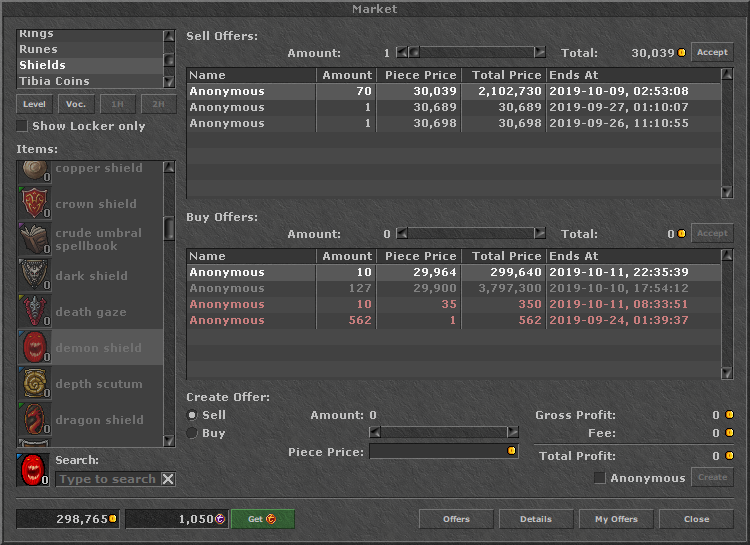Viewport: 750px width, 545px height.
Task: Tick the Anonymous offer checkbox
Action: [599, 478]
